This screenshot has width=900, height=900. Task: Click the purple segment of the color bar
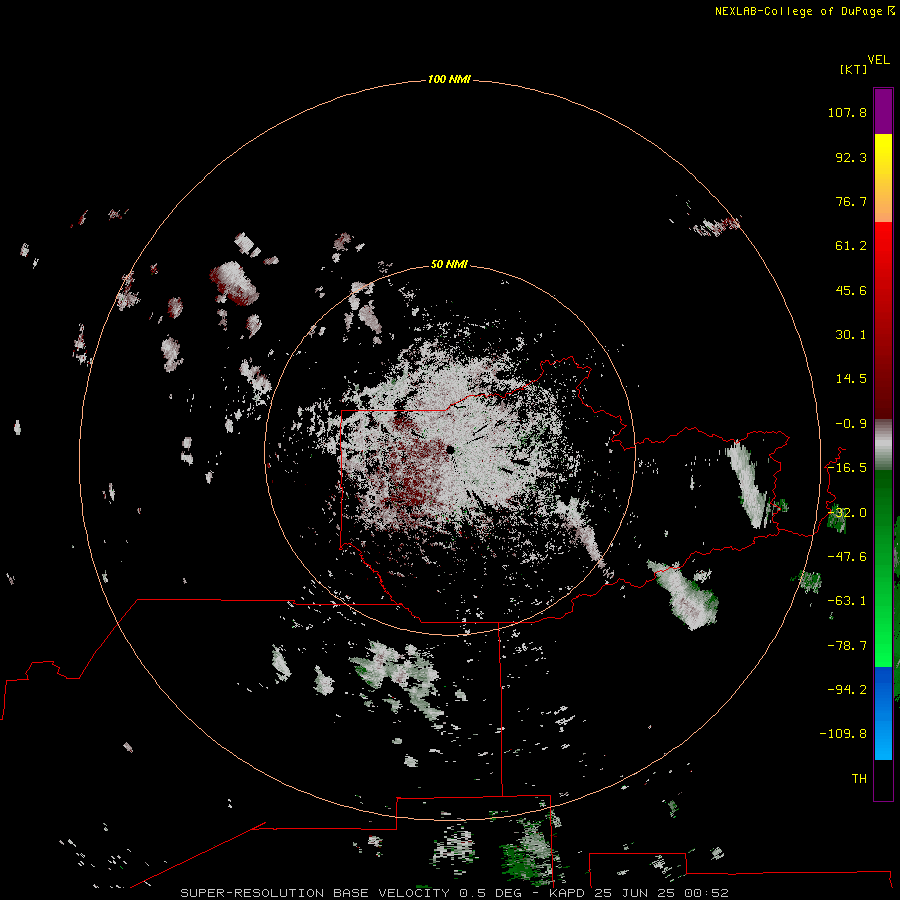883,111
